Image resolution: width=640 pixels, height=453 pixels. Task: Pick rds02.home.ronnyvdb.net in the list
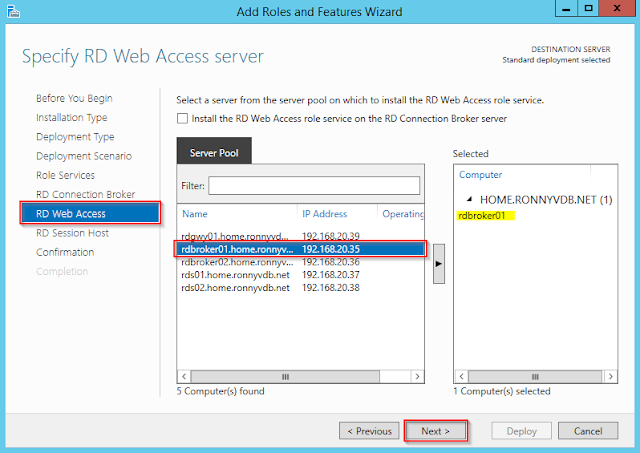tap(235, 288)
